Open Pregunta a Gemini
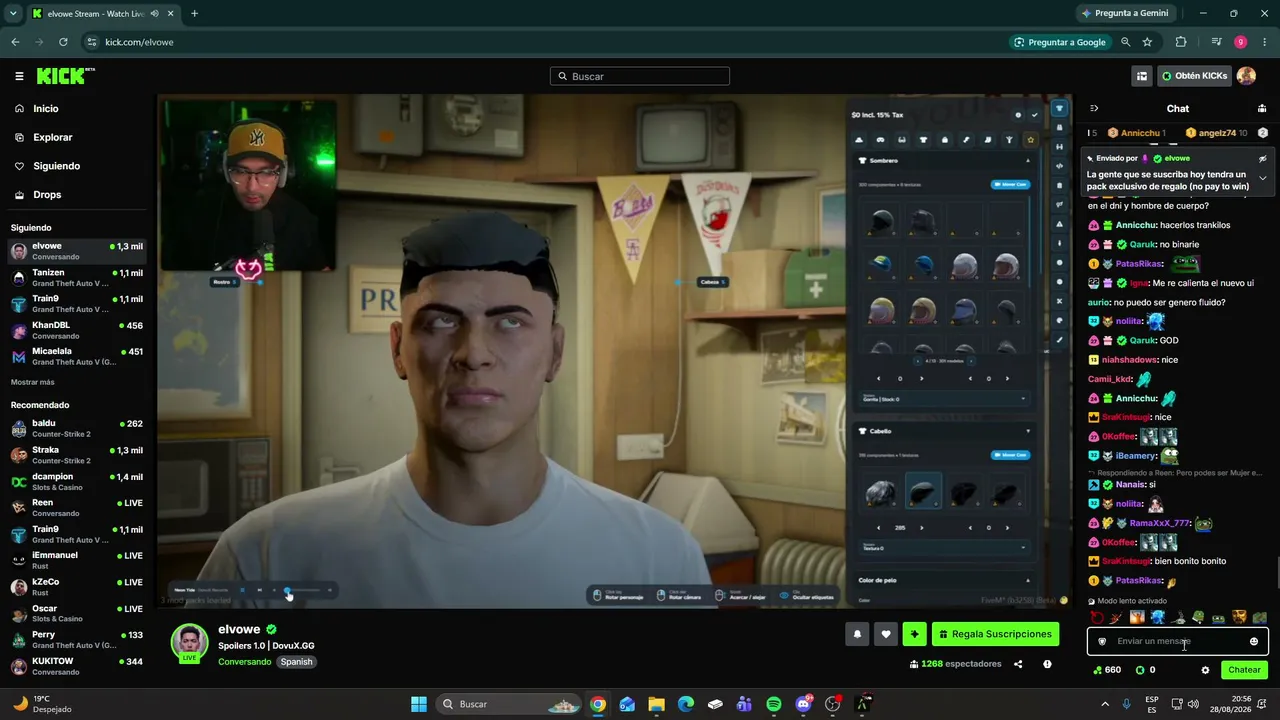Viewport: 1280px width, 720px height. (x=1125, y=13)
